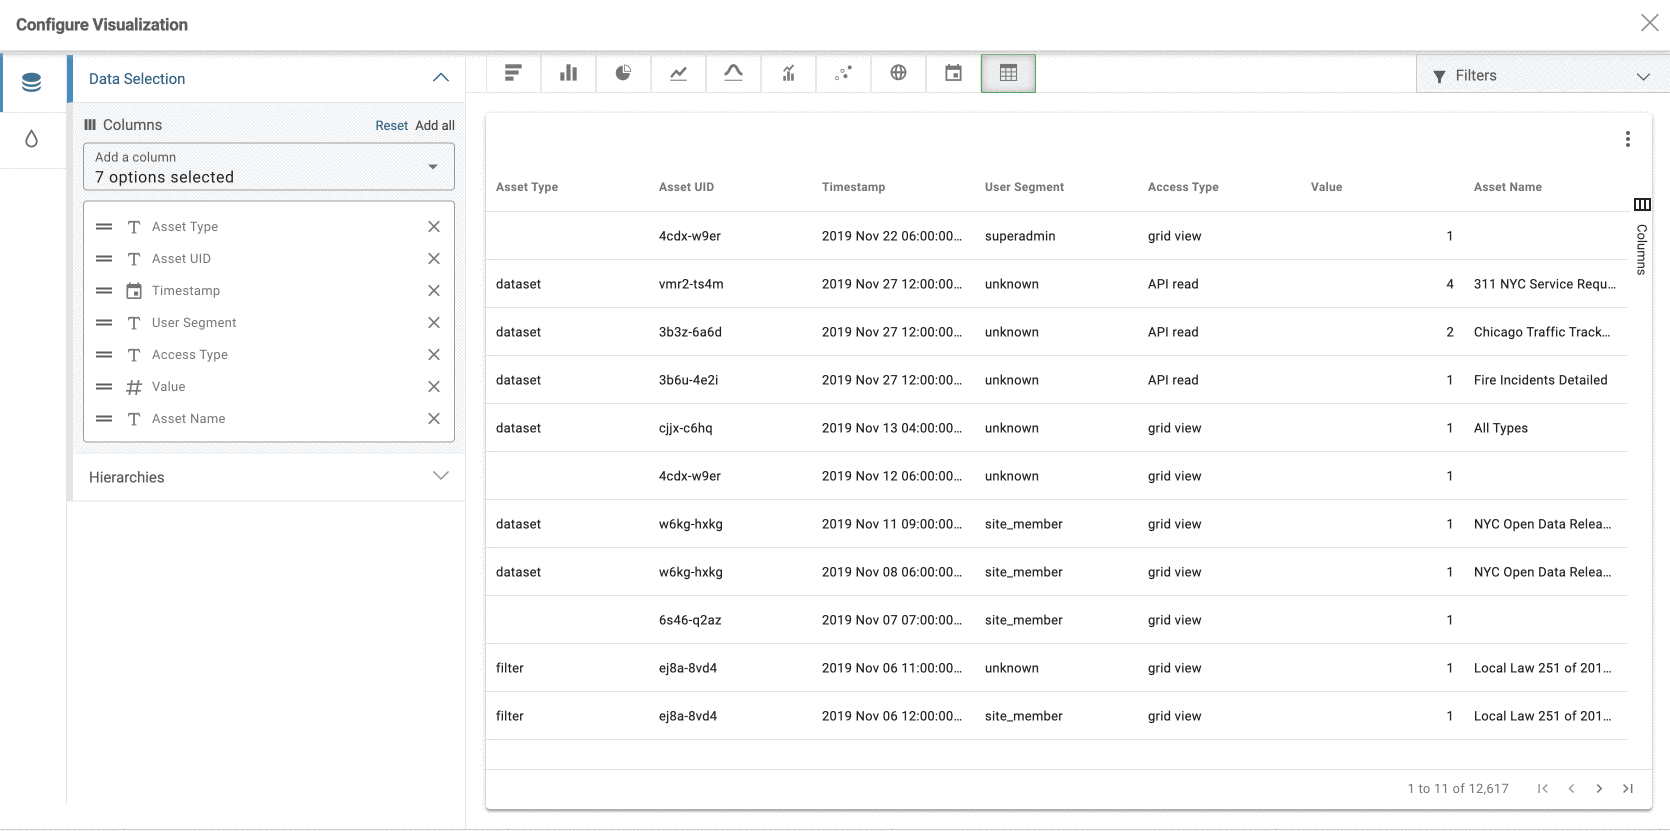Expand the Filters panel
Screen dimensions: 1670x831
pos(1543,75)
